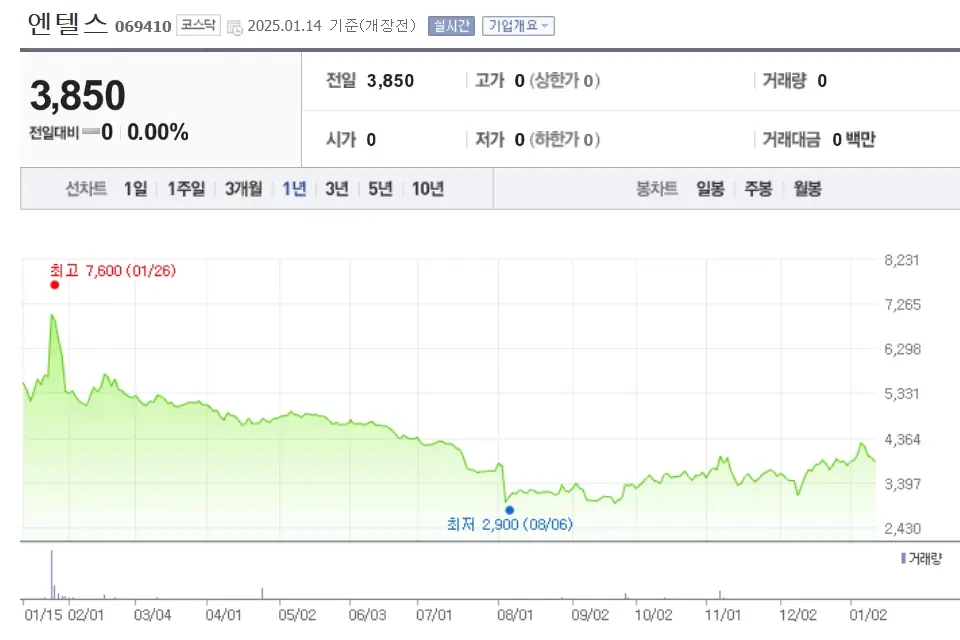Open the 기업개요 dropdown
This screenshot has height=640, width=960.
tap(516, 25)
